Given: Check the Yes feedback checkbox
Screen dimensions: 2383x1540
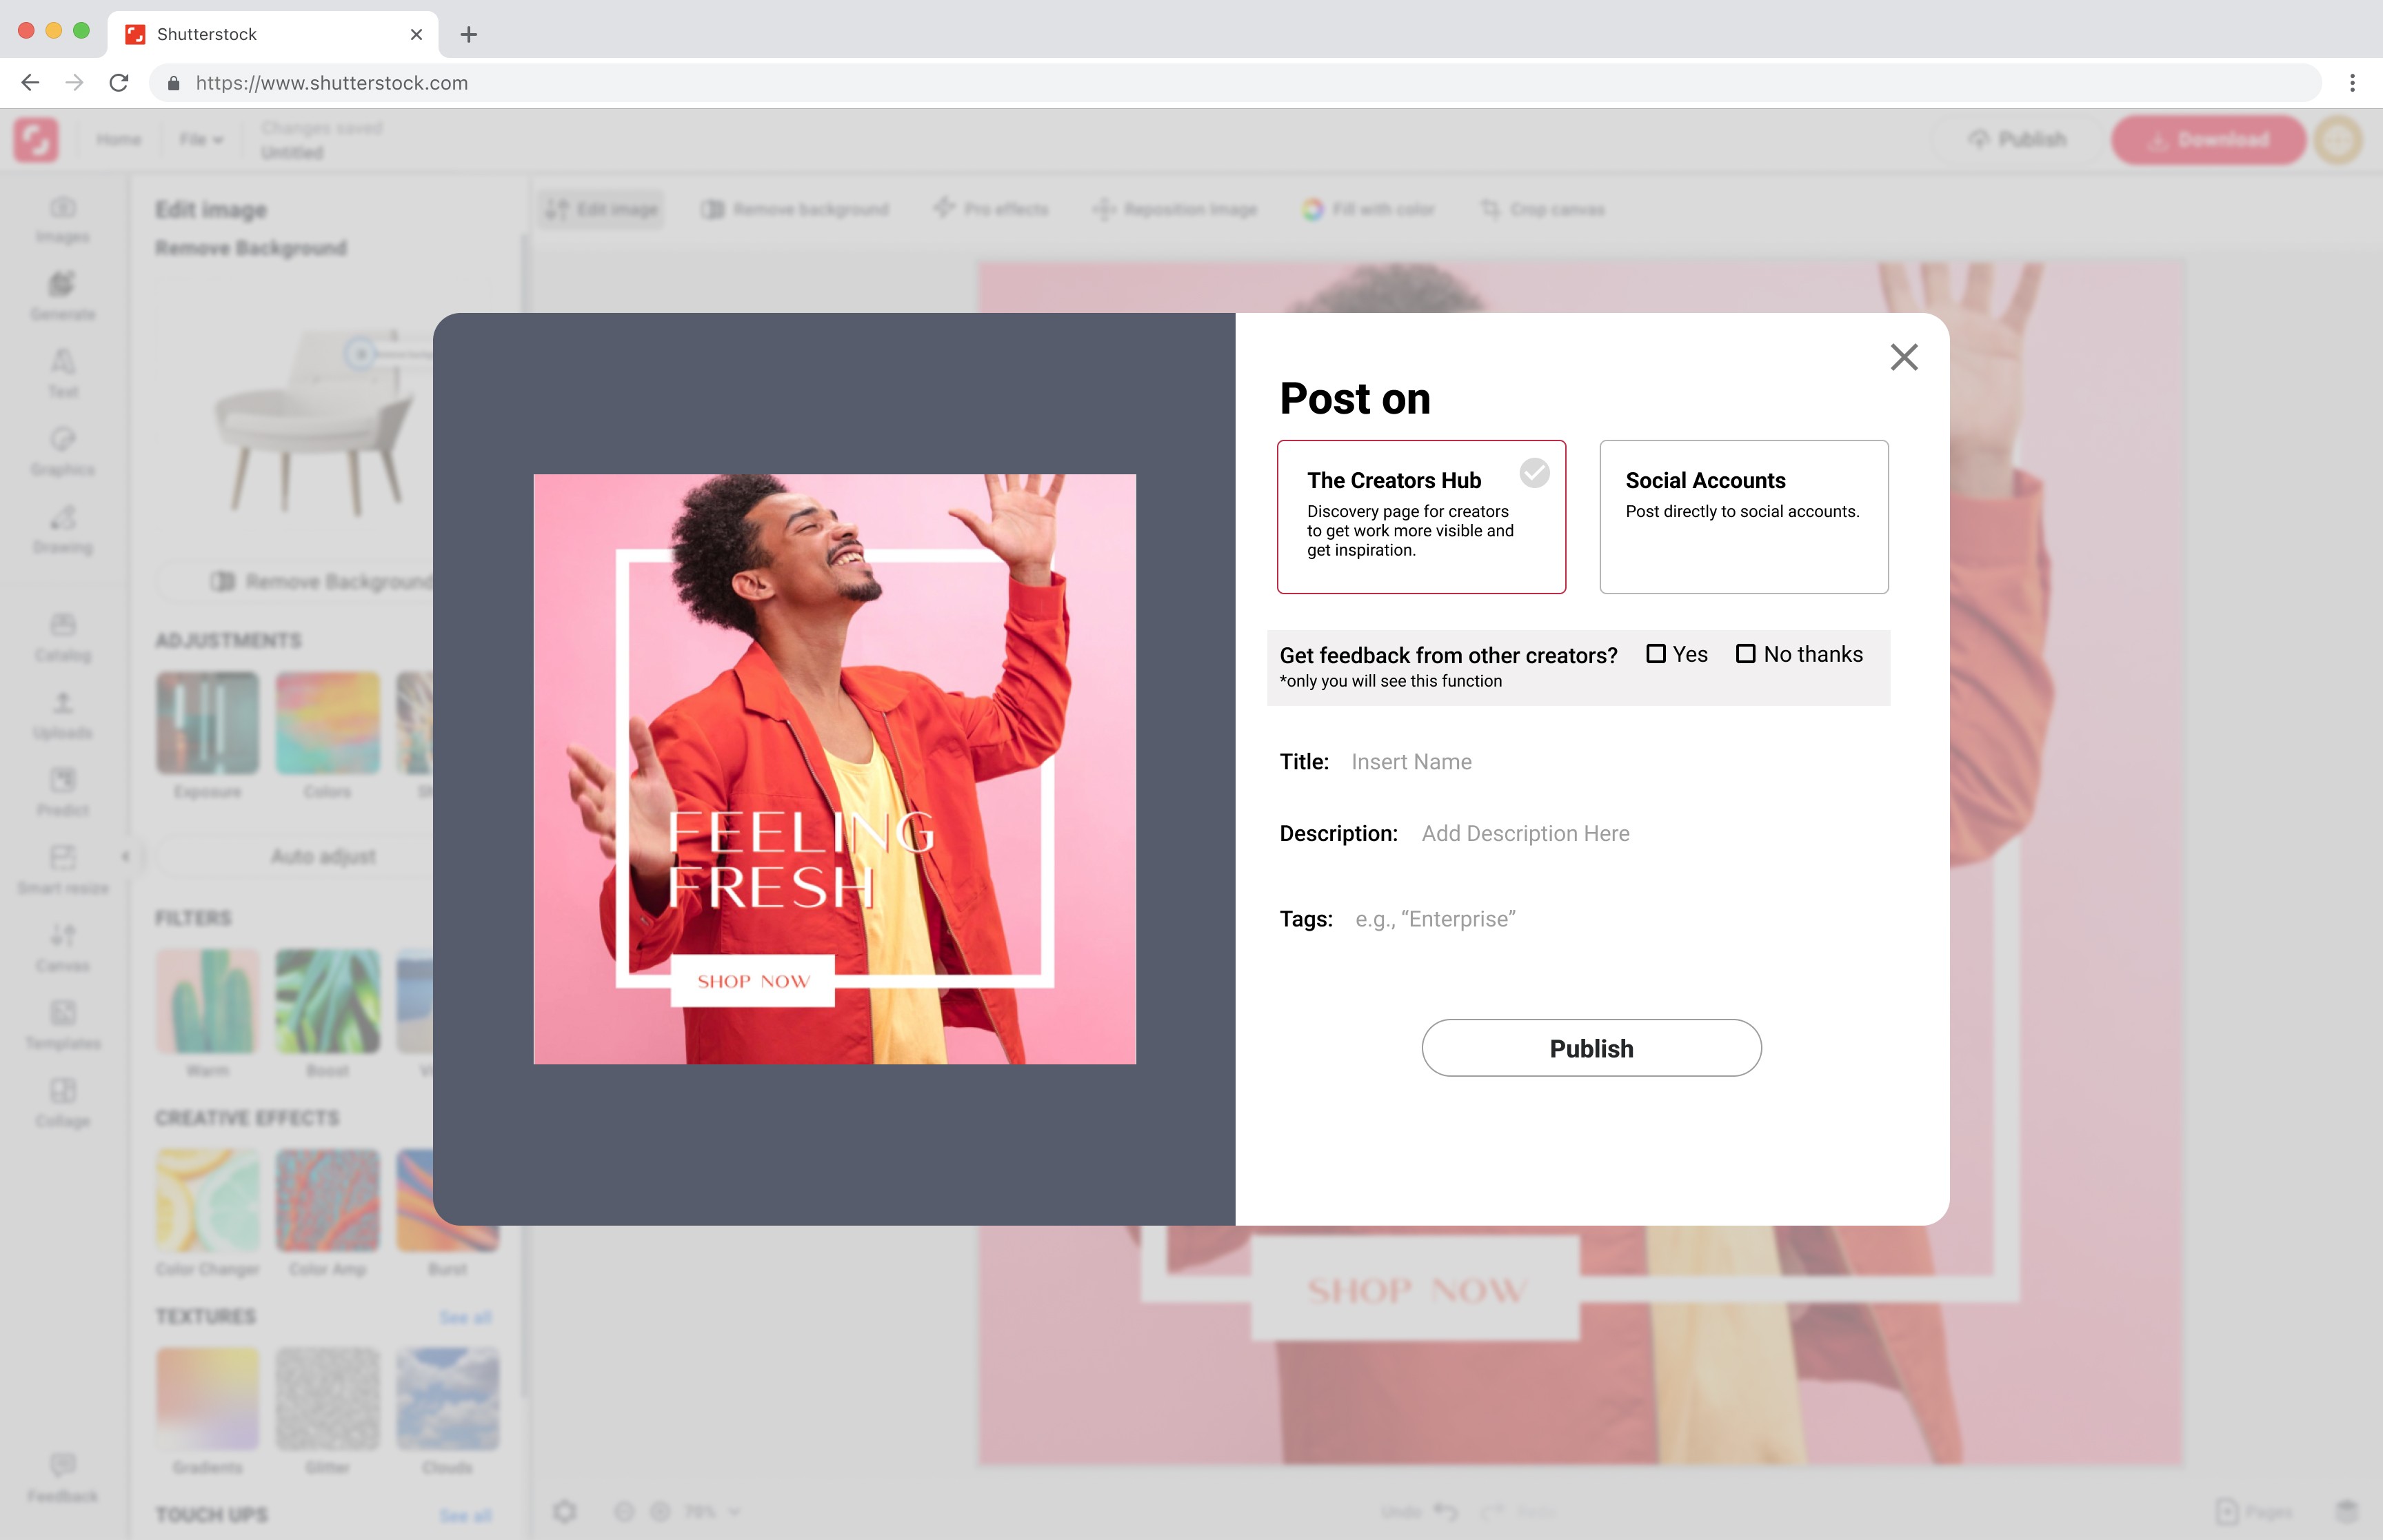Looking at the screenshot, I should tap(1656, 654).
